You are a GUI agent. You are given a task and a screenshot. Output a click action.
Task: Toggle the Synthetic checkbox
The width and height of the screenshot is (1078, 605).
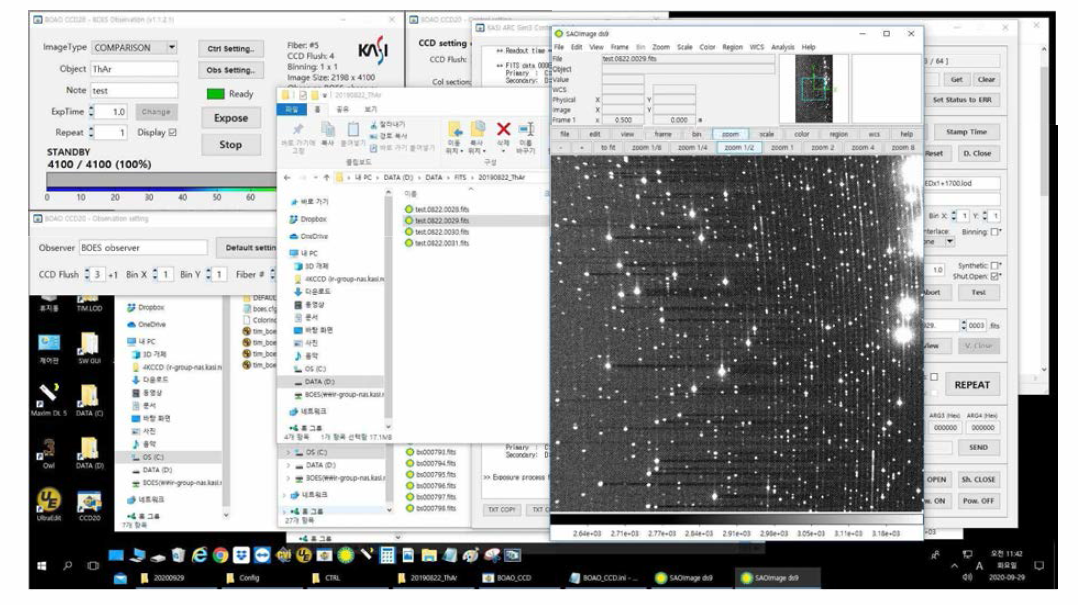(x=994, y=265)
